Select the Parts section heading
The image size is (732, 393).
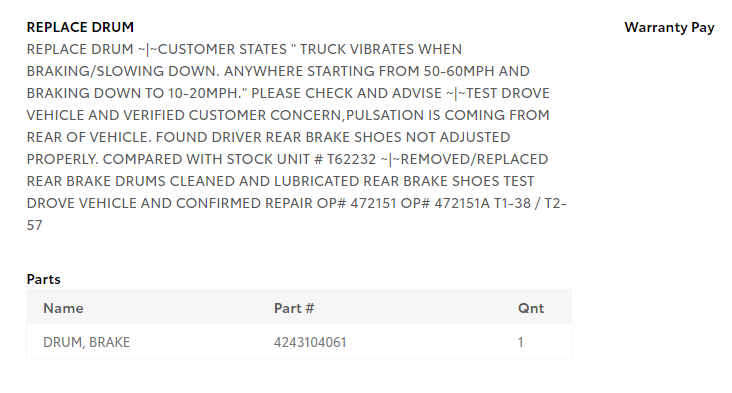(x=43, y=279)
